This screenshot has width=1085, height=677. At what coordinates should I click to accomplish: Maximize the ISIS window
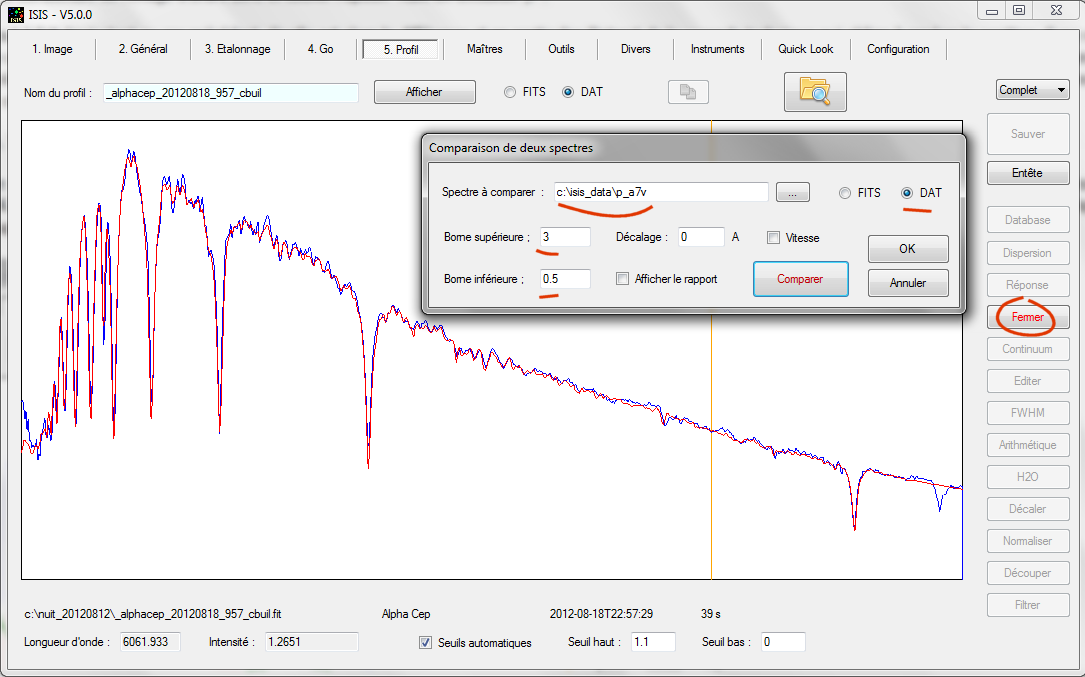click(1019, 10)
